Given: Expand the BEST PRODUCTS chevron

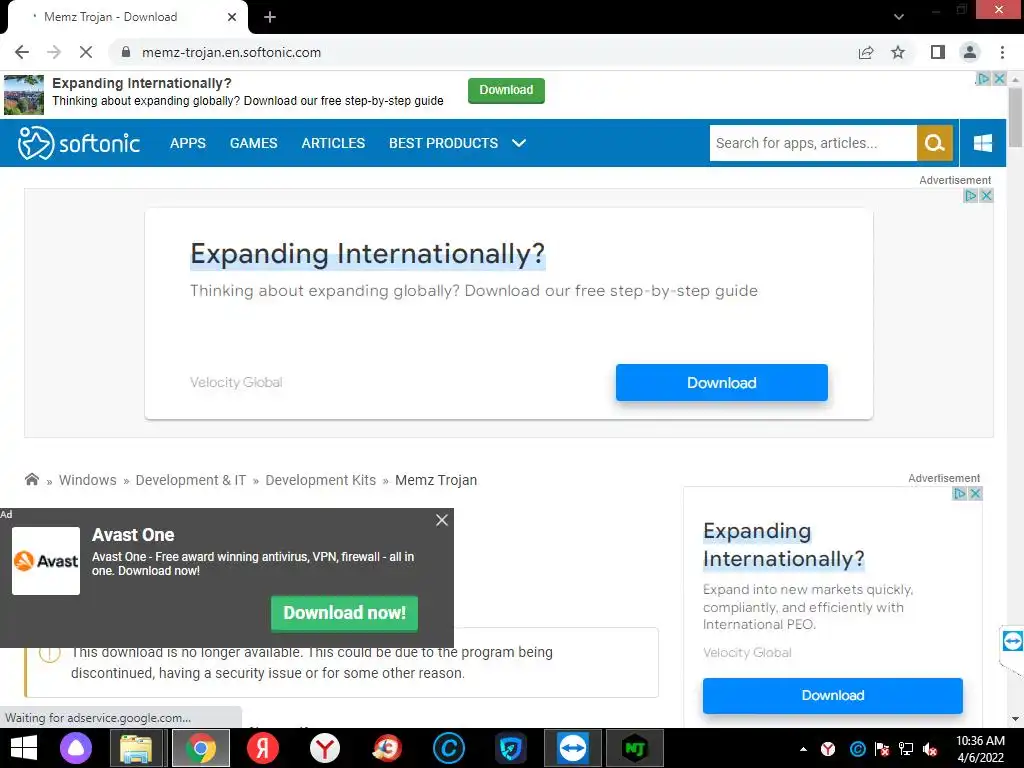Looking at the screenshot, I should tap(519, 143).
